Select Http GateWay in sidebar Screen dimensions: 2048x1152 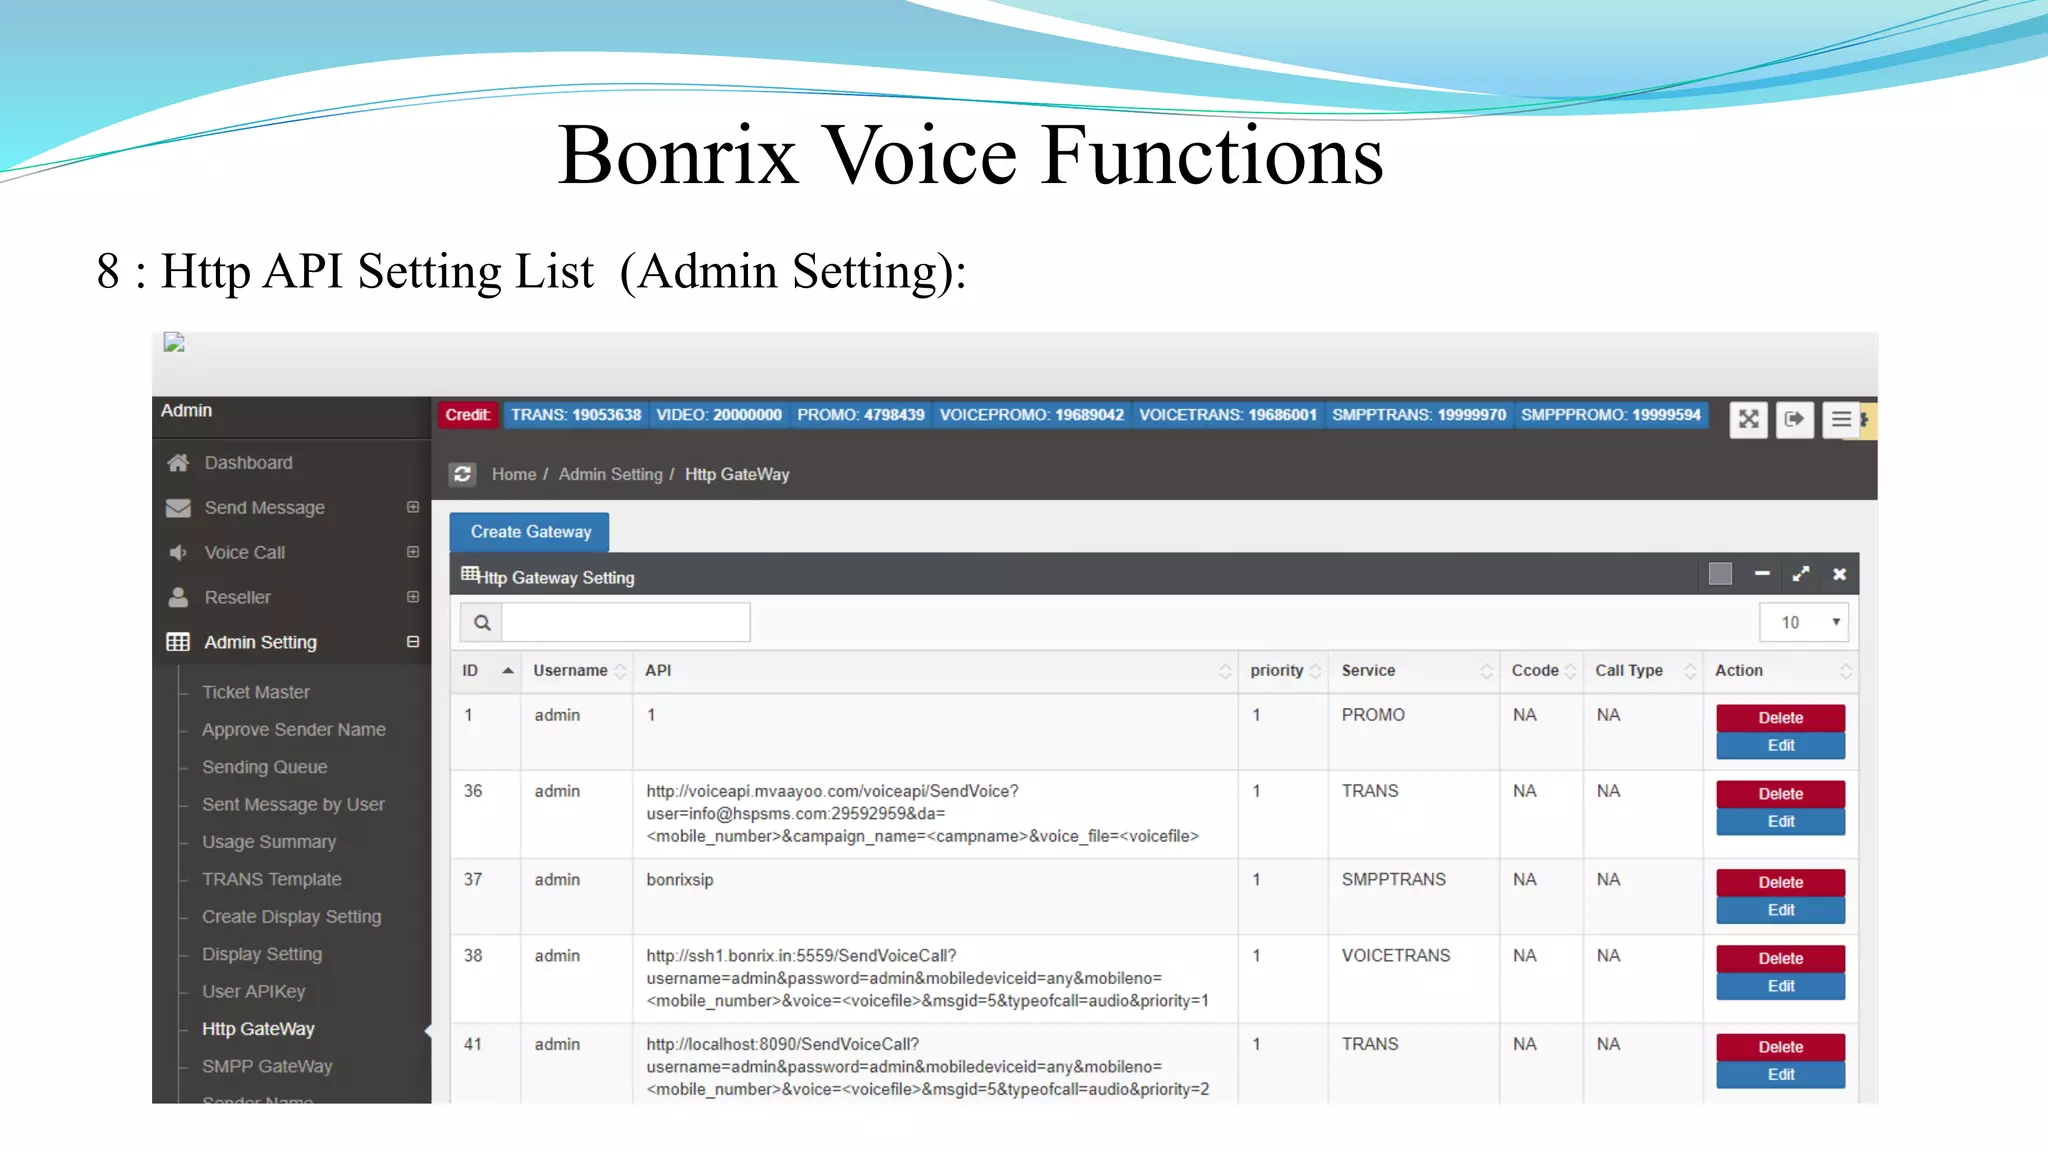tap(258, 1029)
